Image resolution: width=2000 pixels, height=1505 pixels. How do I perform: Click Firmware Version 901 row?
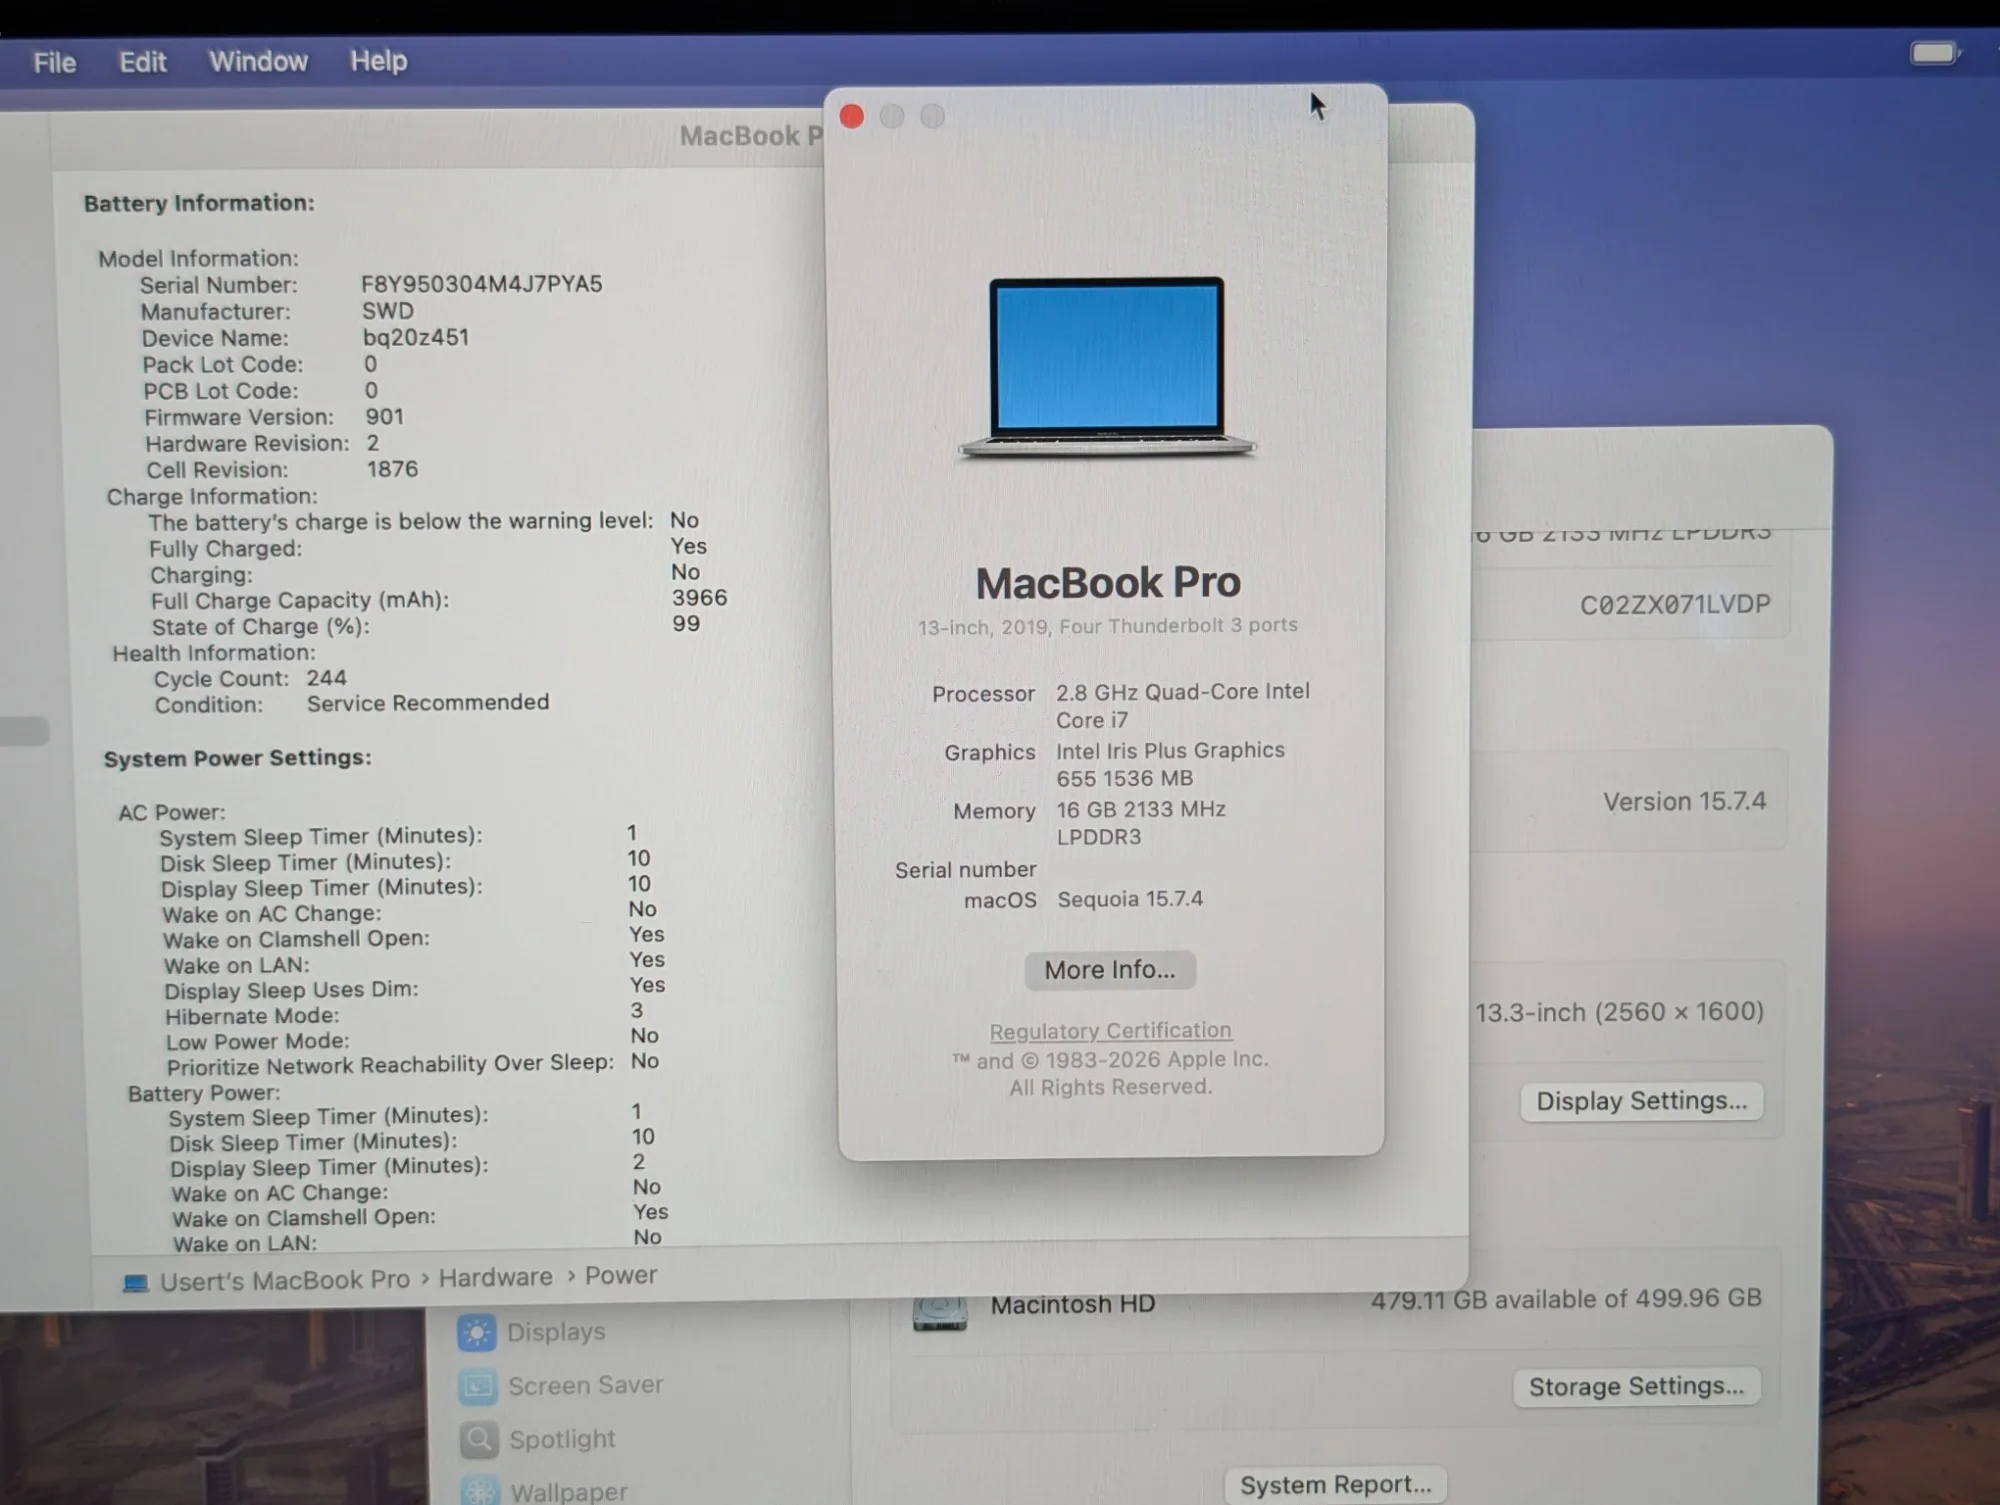click(274, 417)
